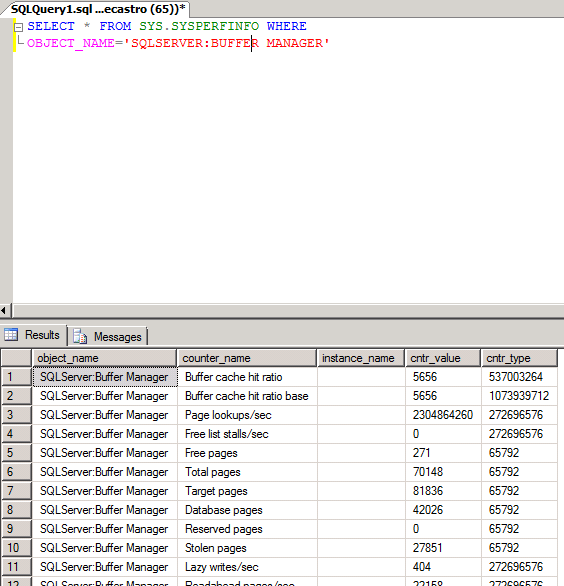Click the cntr_type column header
The height and width of the screenshot is (586, 564).
tap(519, 358)
